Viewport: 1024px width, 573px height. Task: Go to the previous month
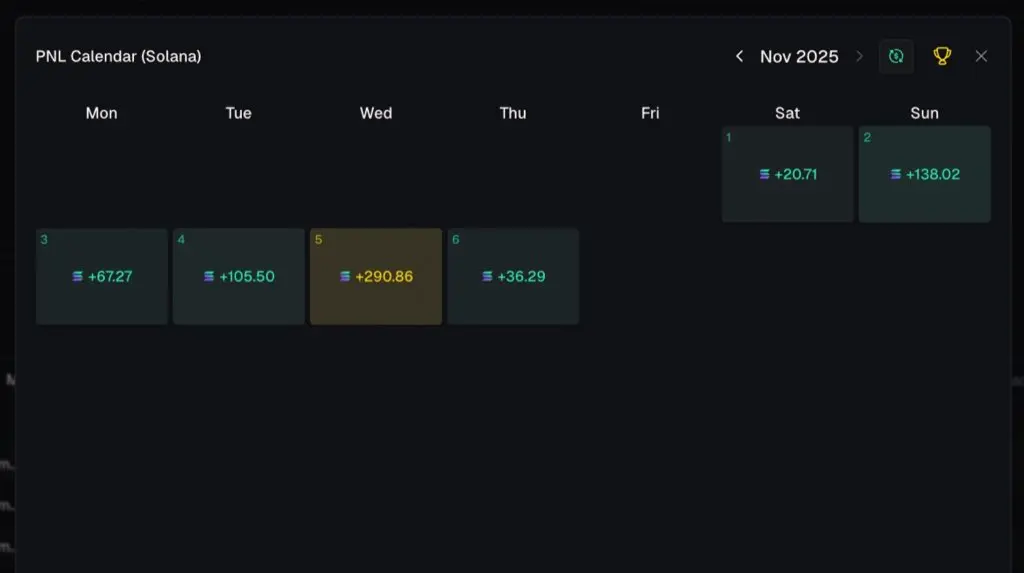click(739, 56)
